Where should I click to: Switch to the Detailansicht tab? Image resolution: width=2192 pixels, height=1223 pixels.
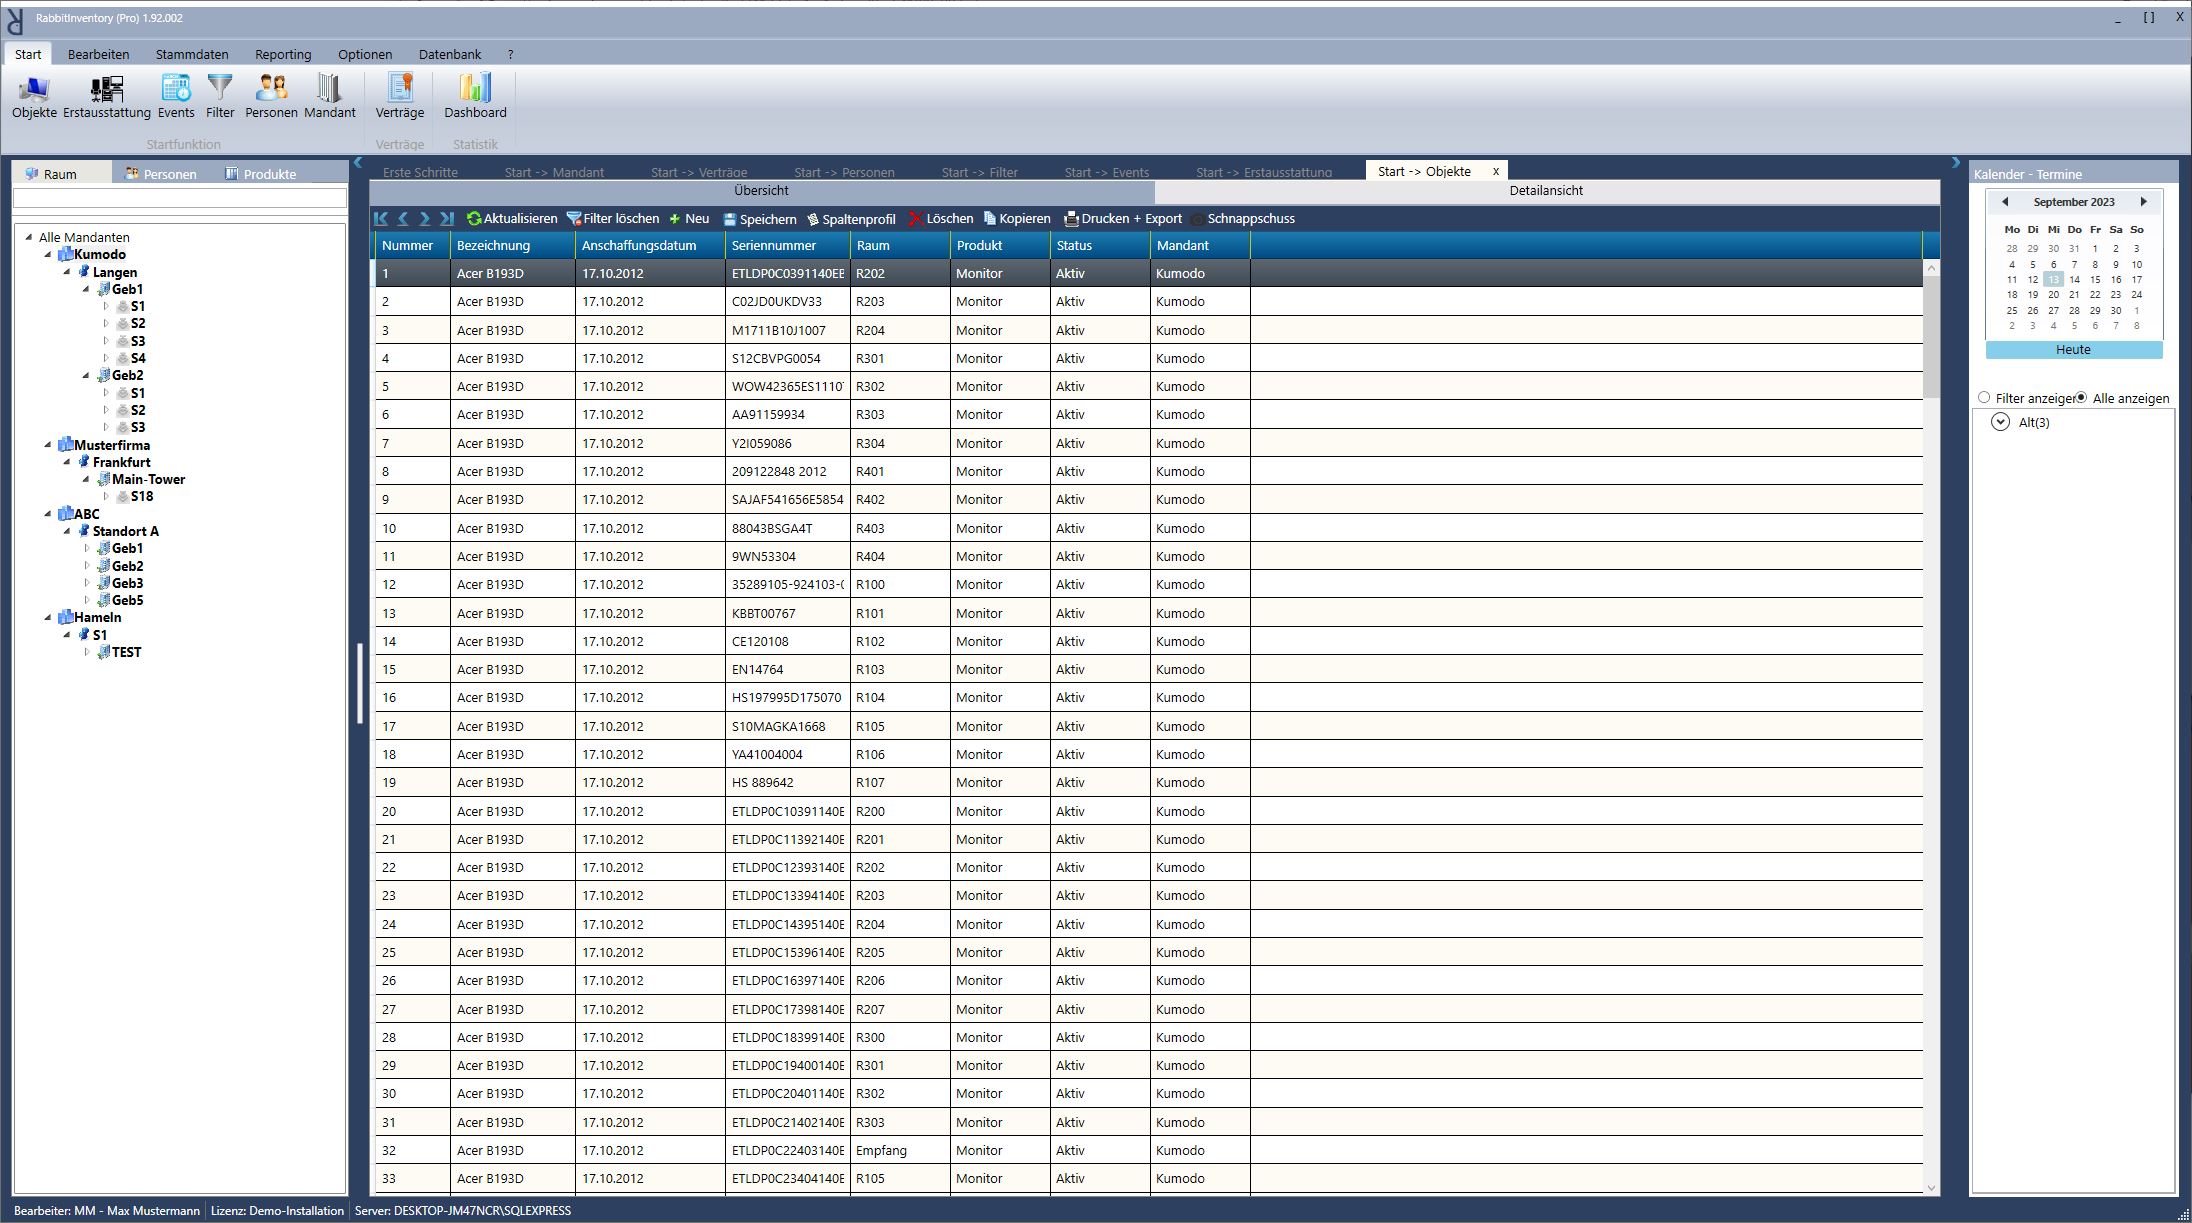coord(1546,191)
